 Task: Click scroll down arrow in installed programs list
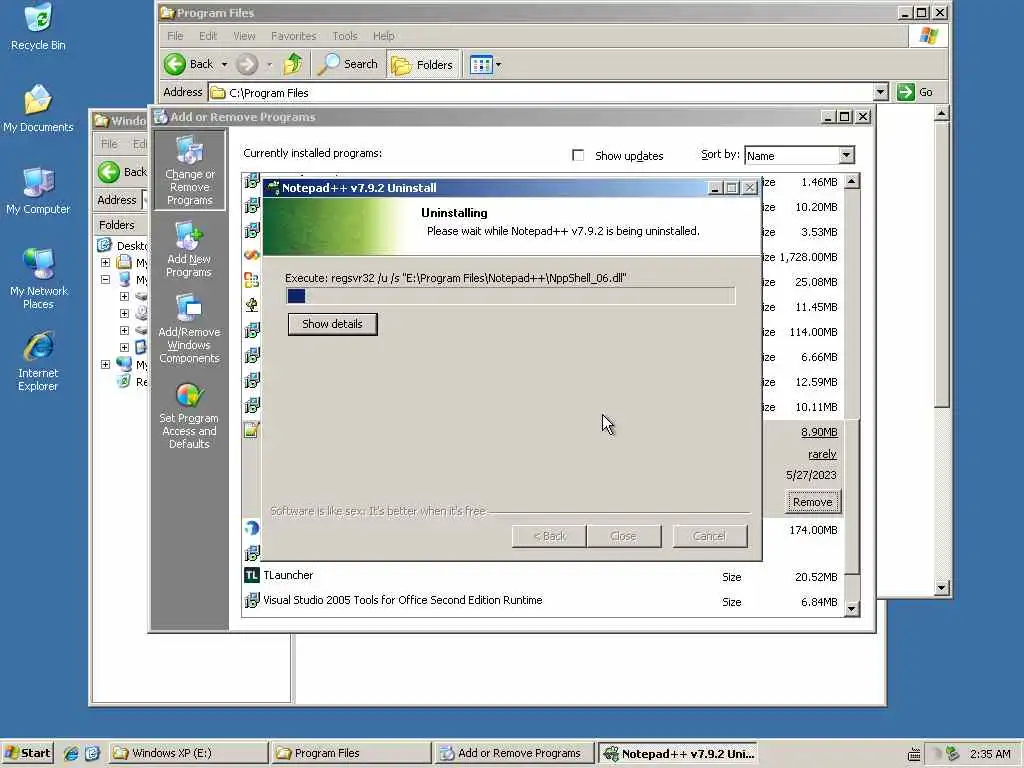852,609
